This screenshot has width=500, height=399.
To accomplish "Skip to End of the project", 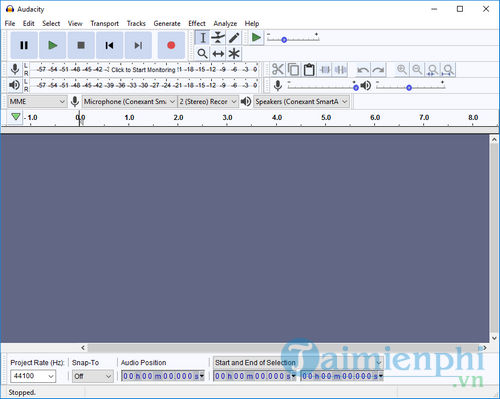I will pyautogui.click(x=138, y=45).
